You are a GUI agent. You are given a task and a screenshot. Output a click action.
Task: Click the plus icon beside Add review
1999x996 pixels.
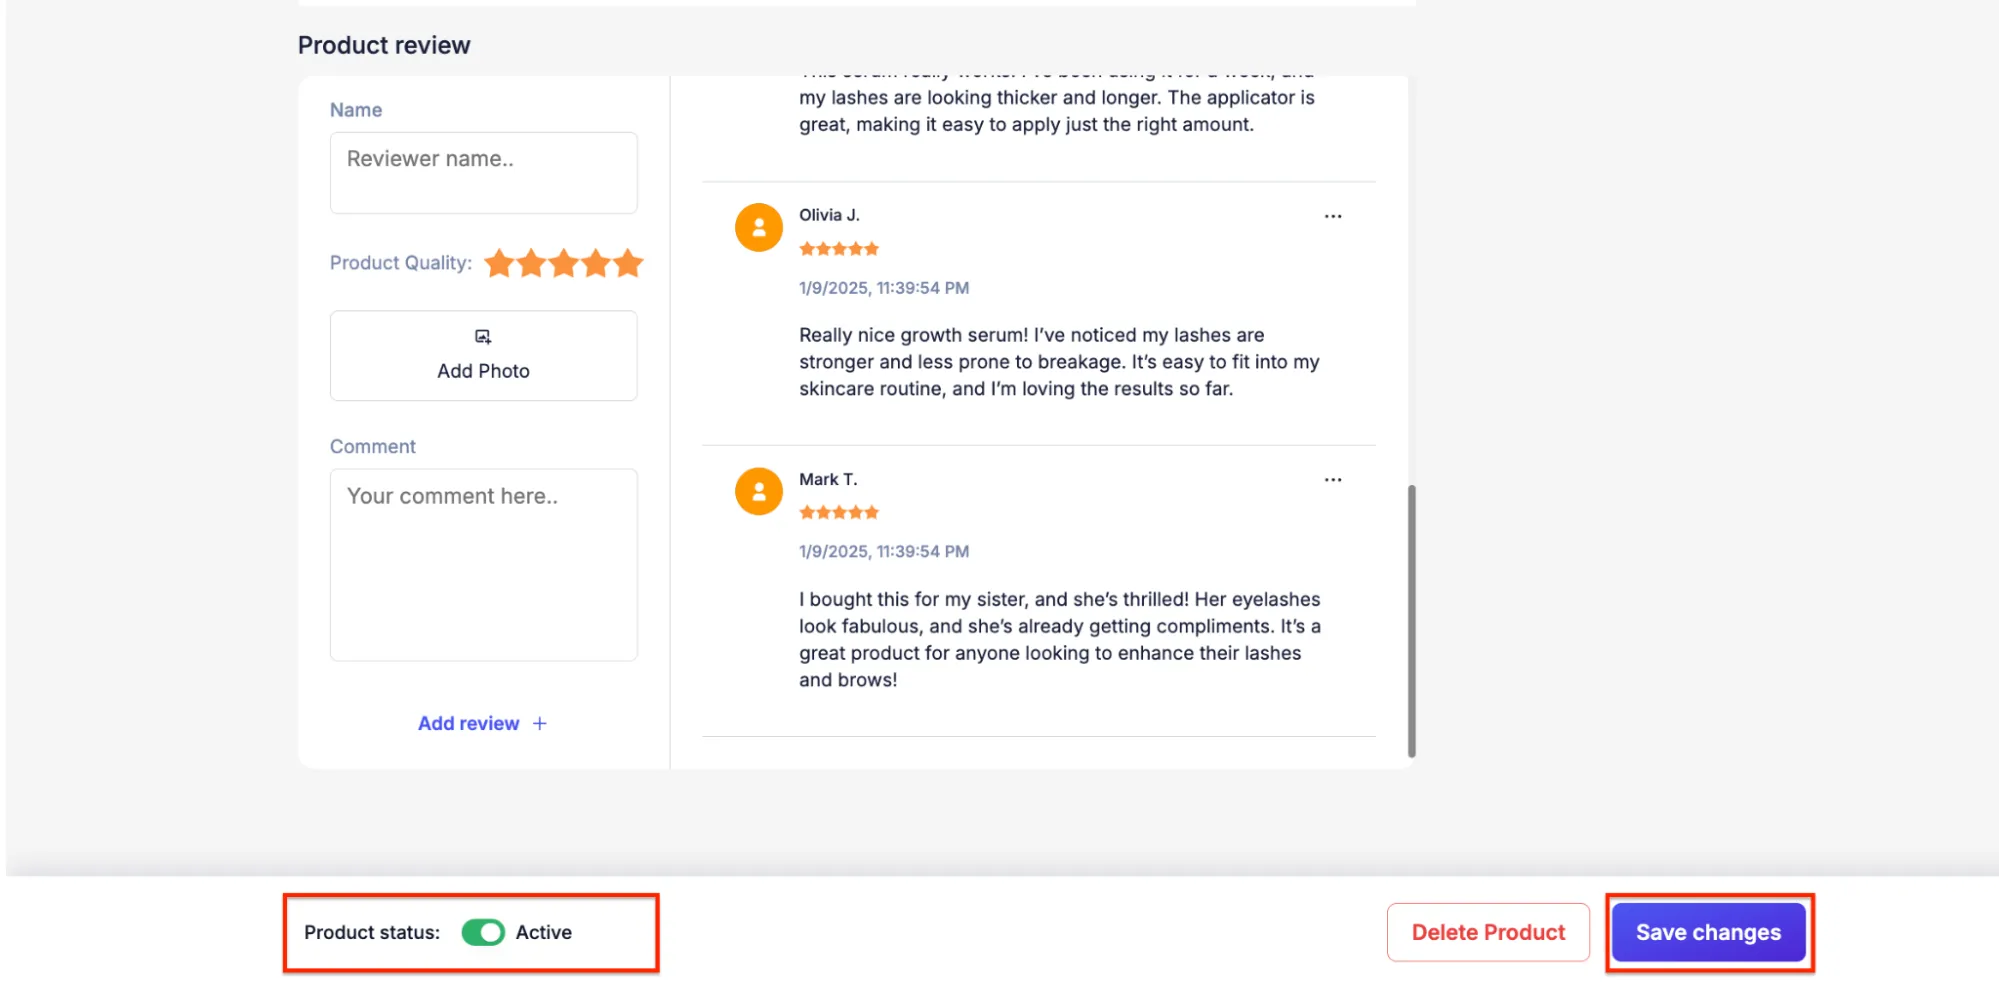point(540,723)
